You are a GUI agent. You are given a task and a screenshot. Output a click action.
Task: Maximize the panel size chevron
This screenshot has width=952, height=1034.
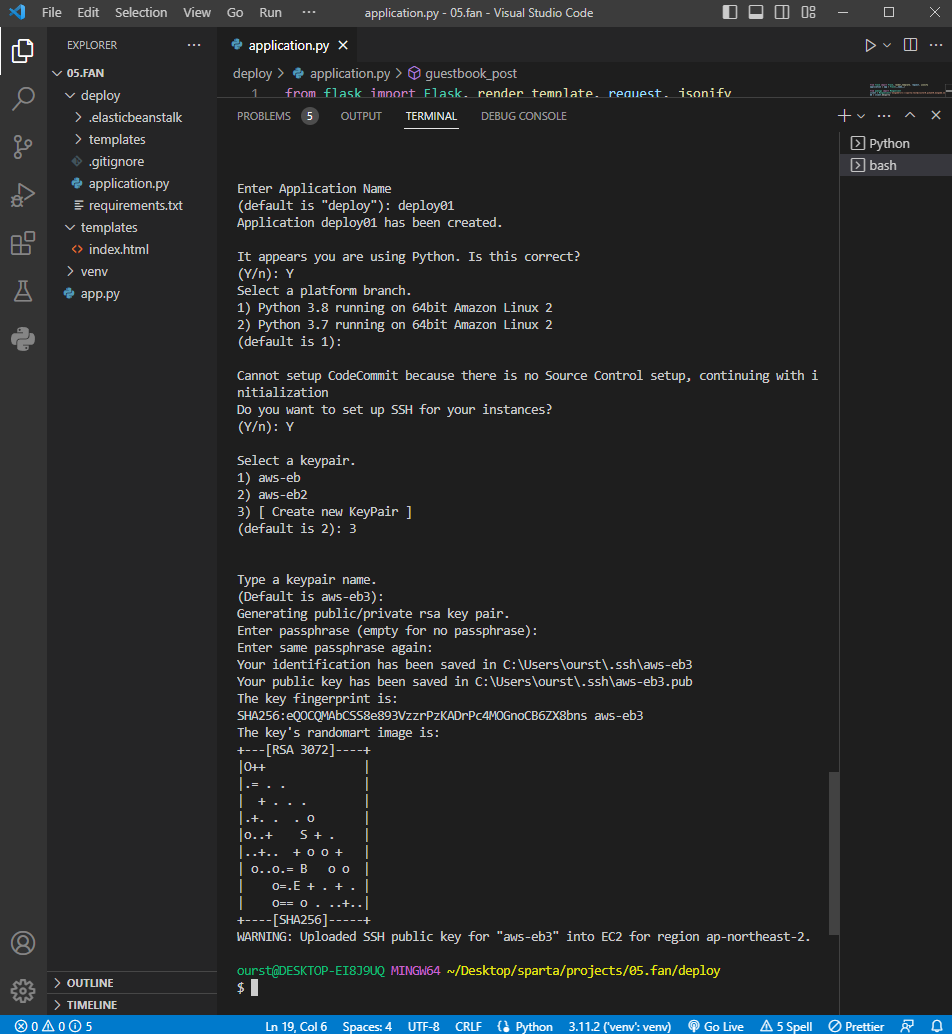pyautogui.click(x=910, y=115)
